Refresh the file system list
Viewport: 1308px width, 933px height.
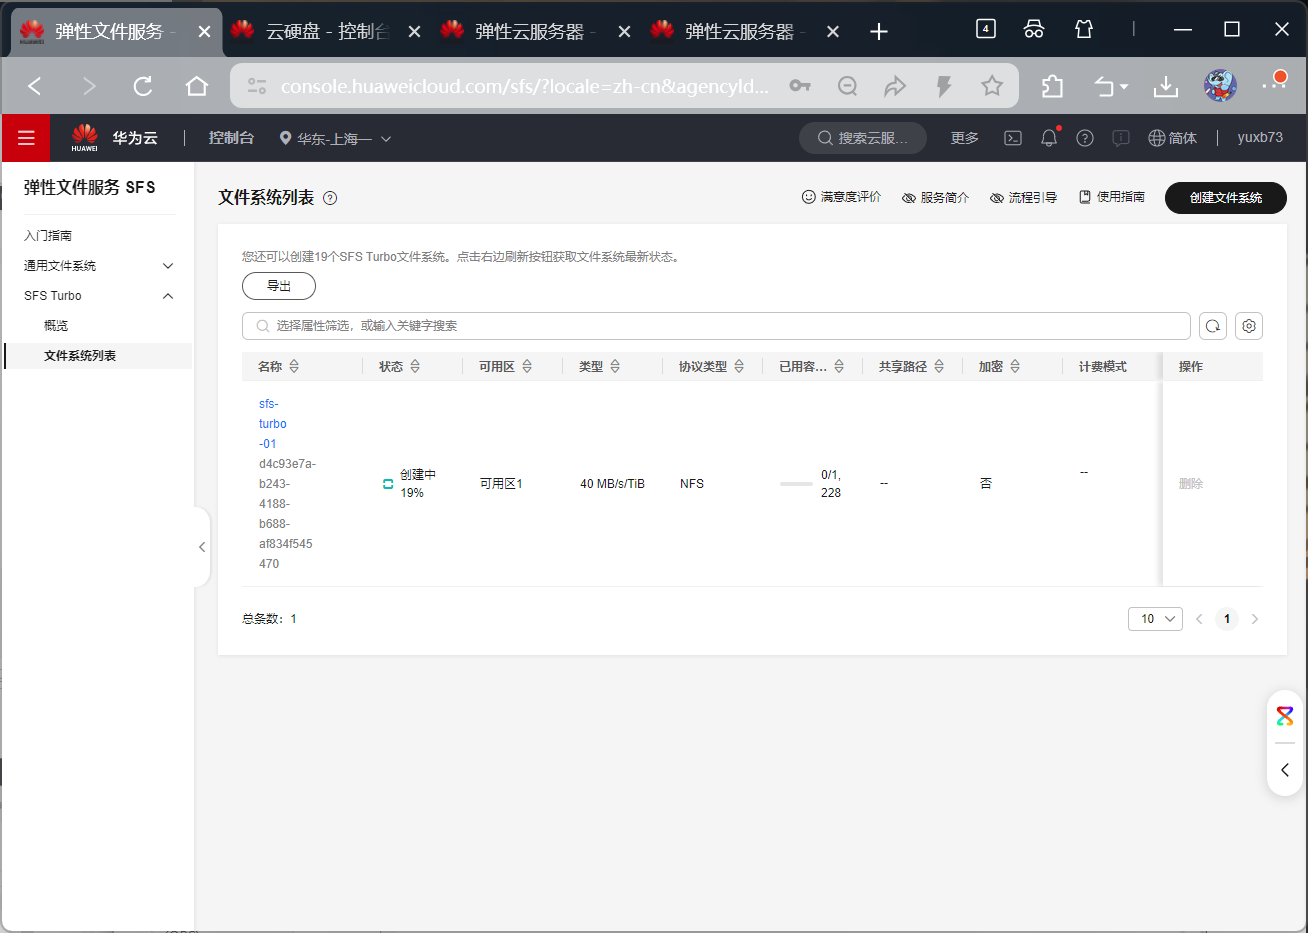[x=1213, y=326]
